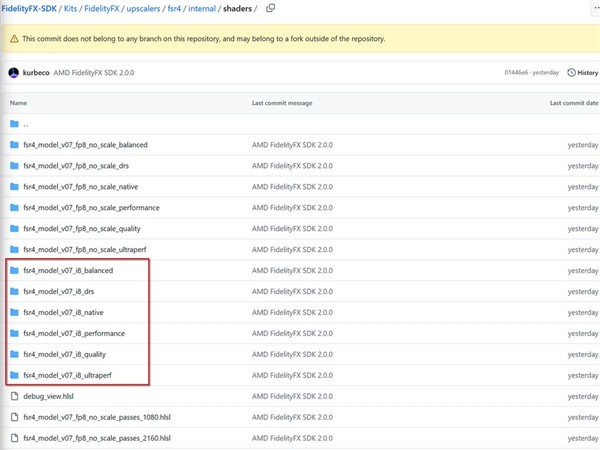
Task: Open fsr4_model_v07_fp8_no_scale_balanced folder
Action: coord(85,145)
